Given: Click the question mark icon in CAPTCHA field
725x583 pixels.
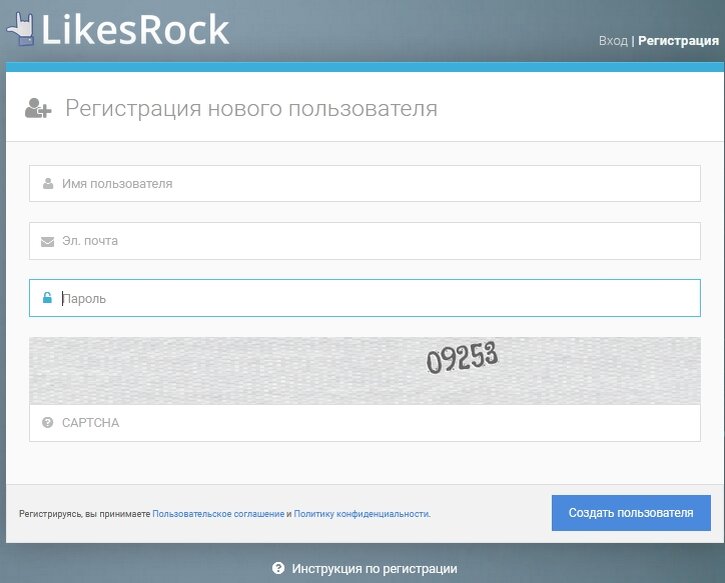Looking at the screenshot, I should point(48,422).
